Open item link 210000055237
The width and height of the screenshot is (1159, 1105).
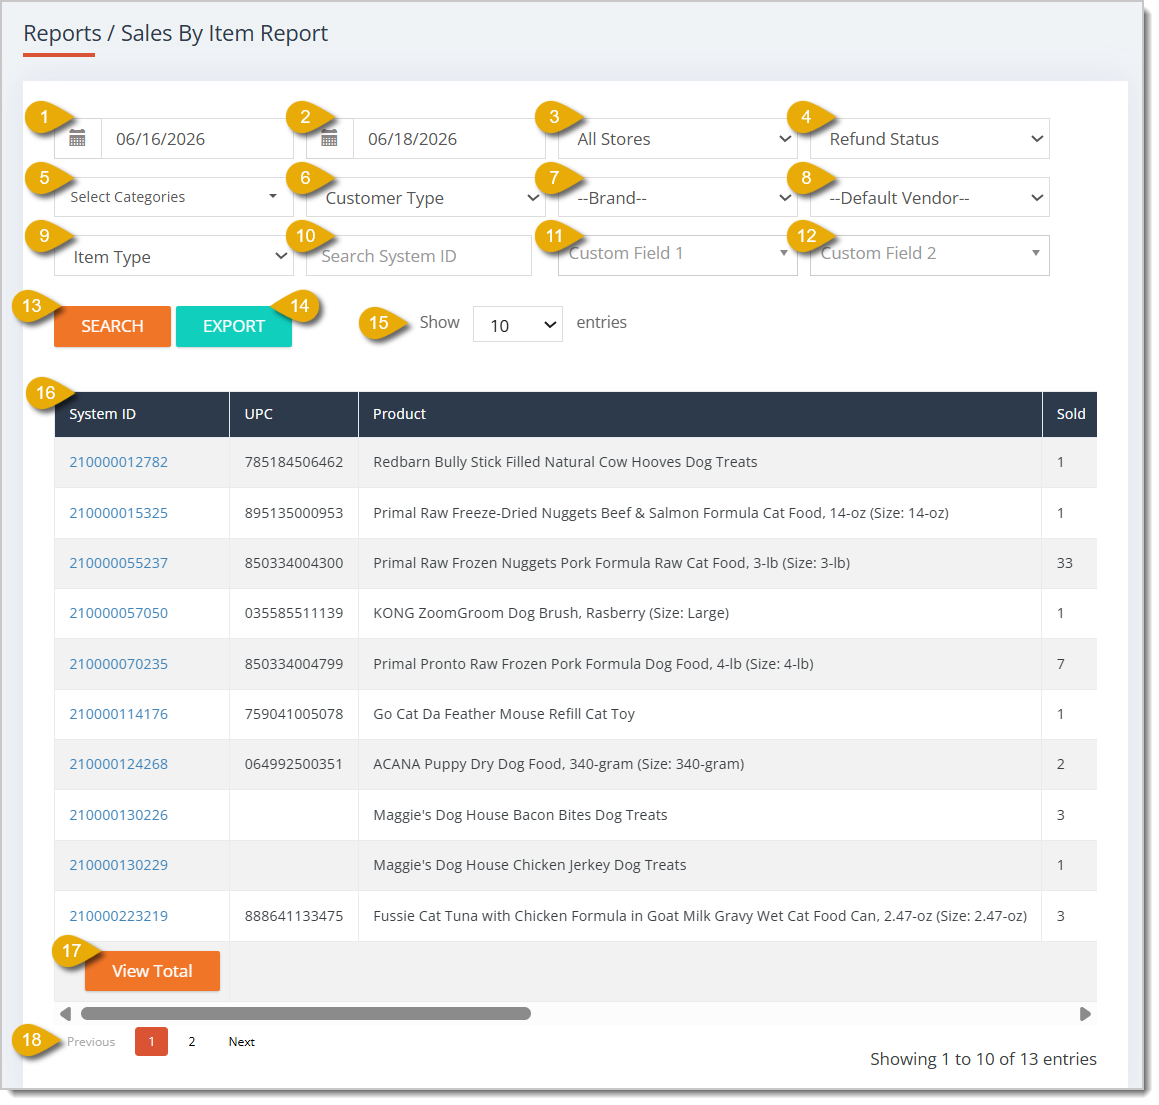coord(118,563)
